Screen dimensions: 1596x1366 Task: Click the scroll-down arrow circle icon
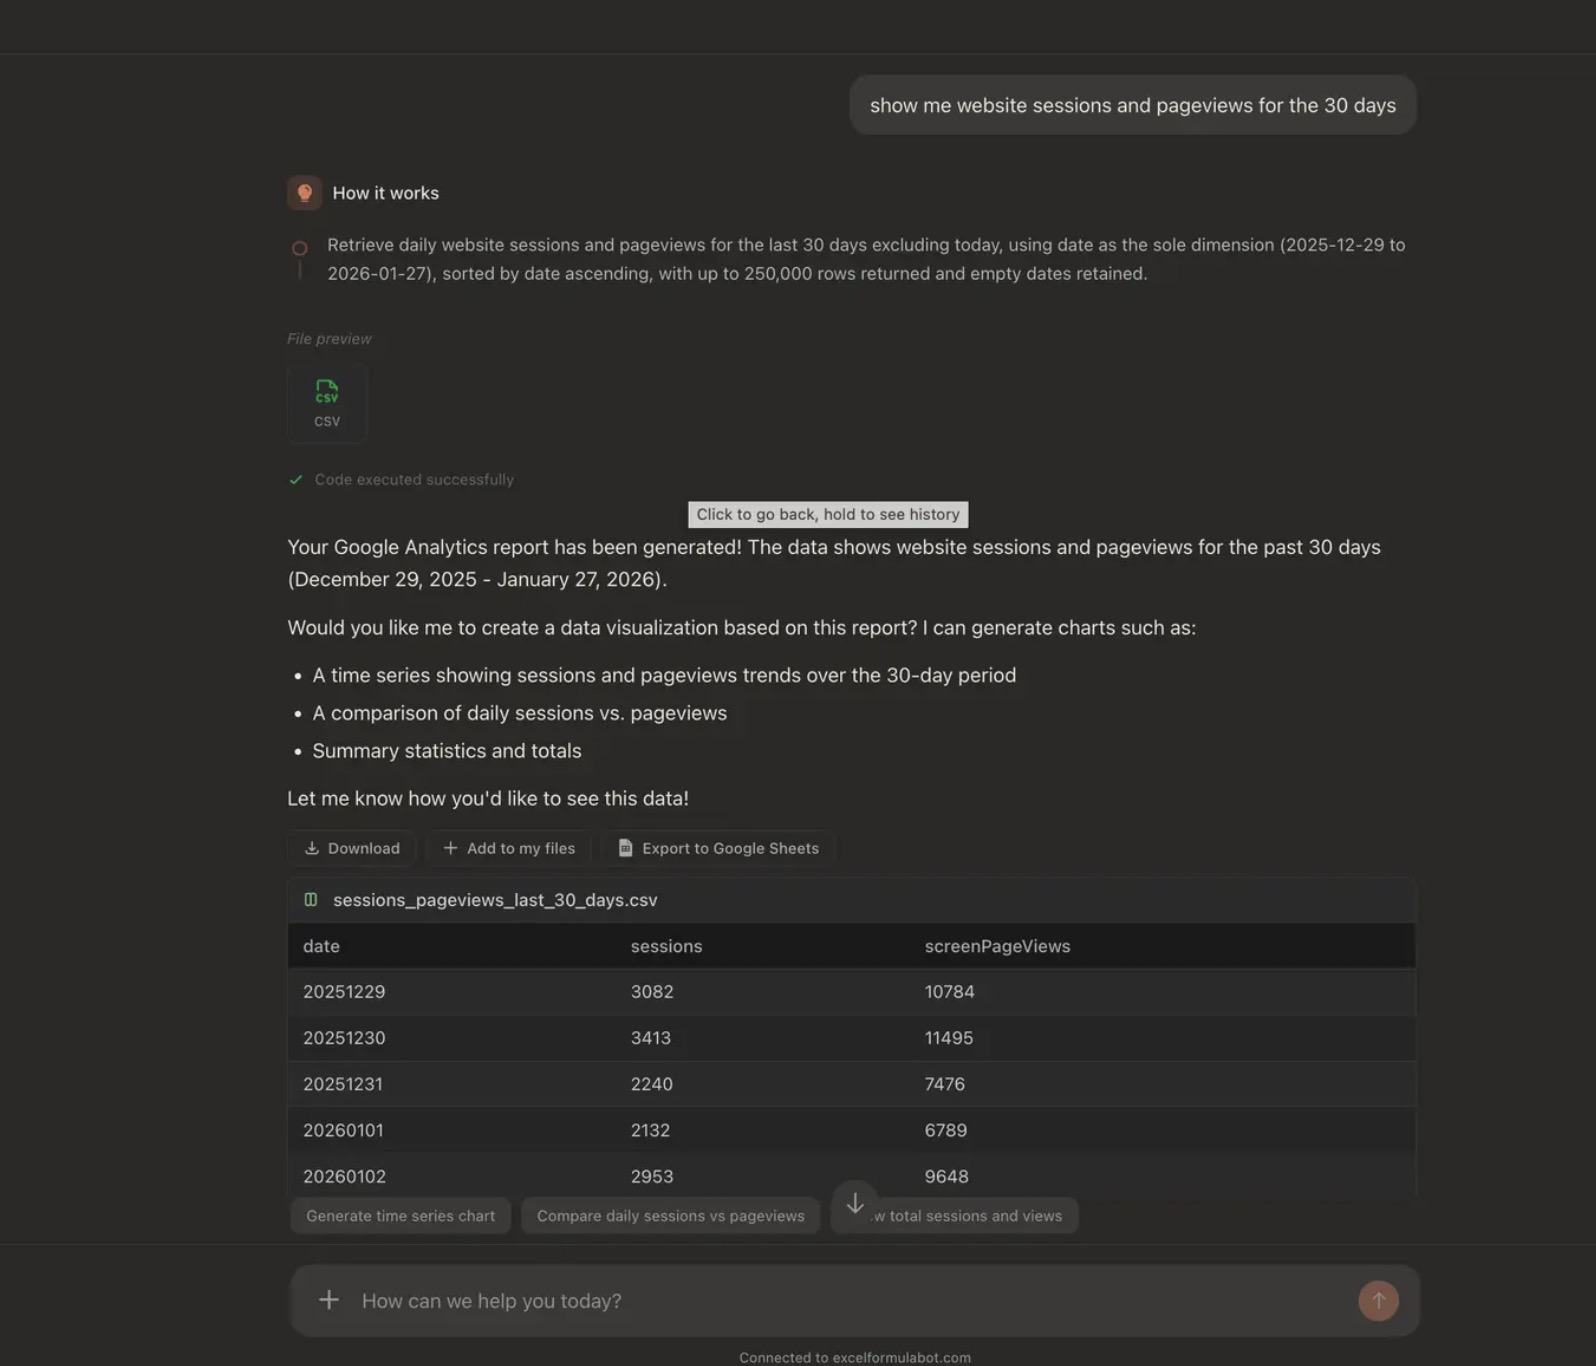(854, 1203)
